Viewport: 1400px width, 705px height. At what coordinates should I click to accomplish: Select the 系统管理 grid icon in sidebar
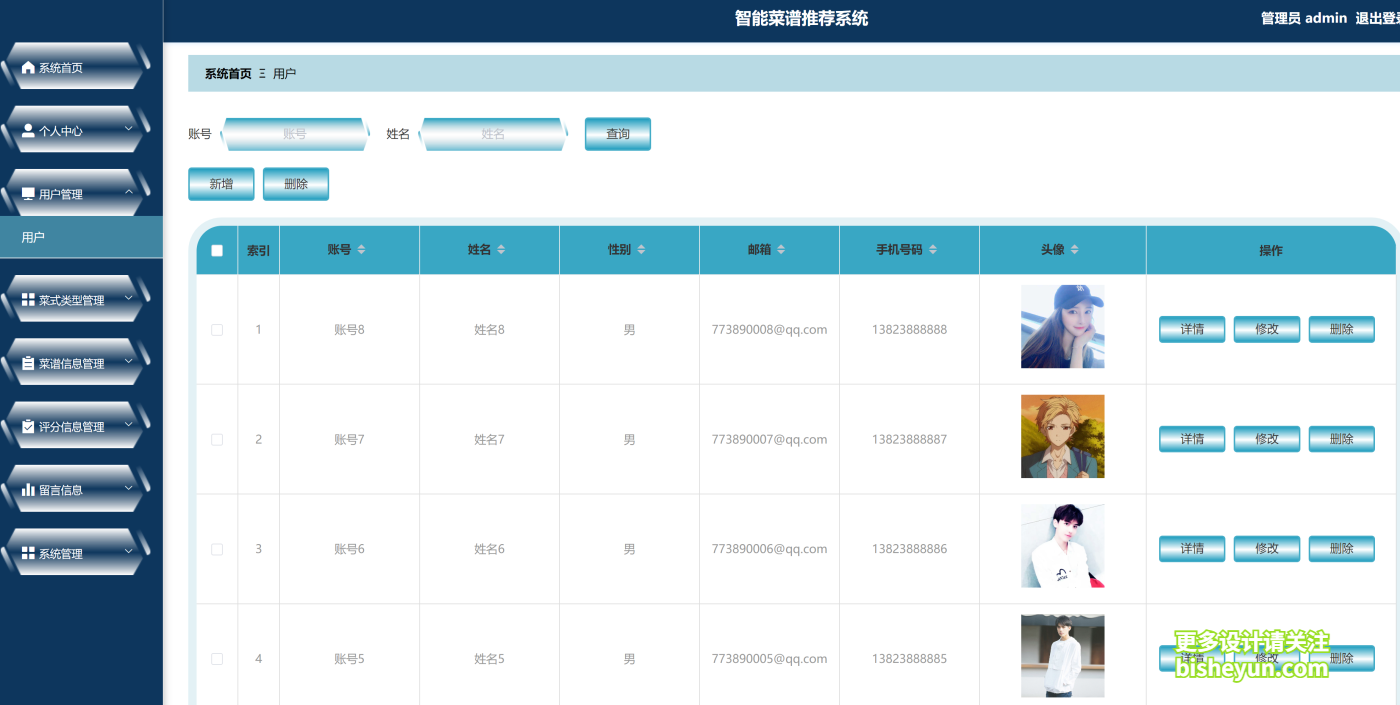click(27, 552)
